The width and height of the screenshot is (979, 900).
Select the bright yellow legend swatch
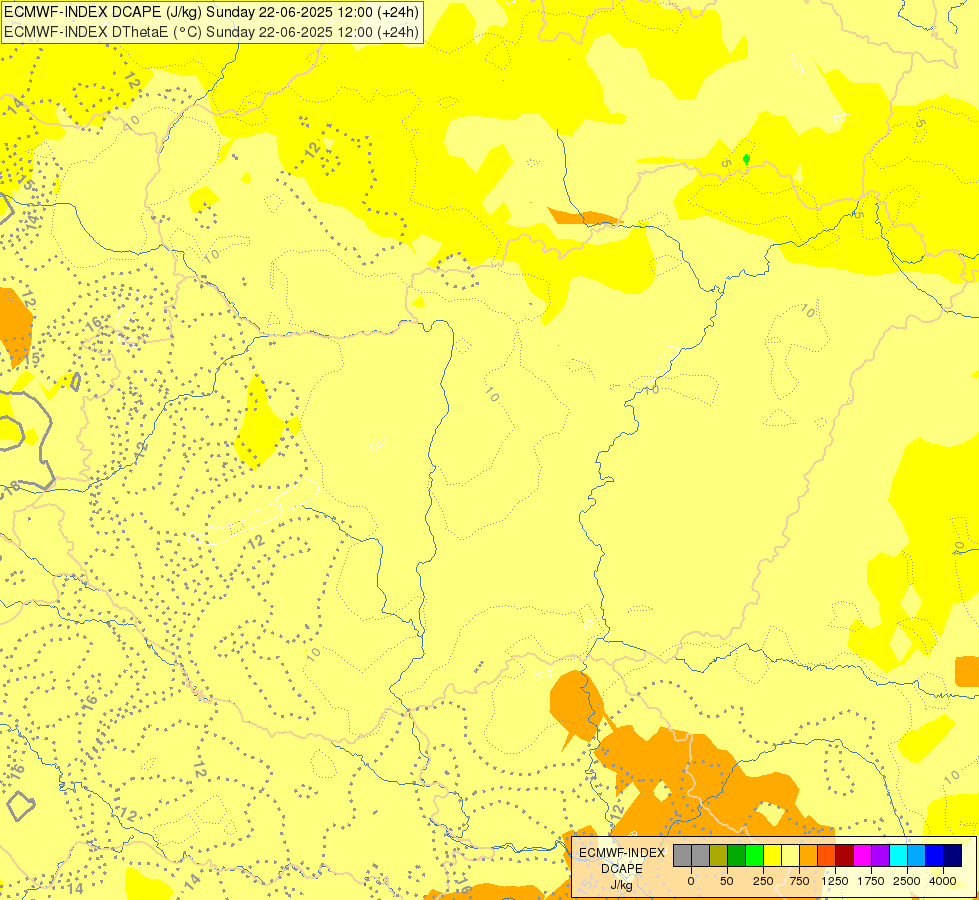click(773, 856)
